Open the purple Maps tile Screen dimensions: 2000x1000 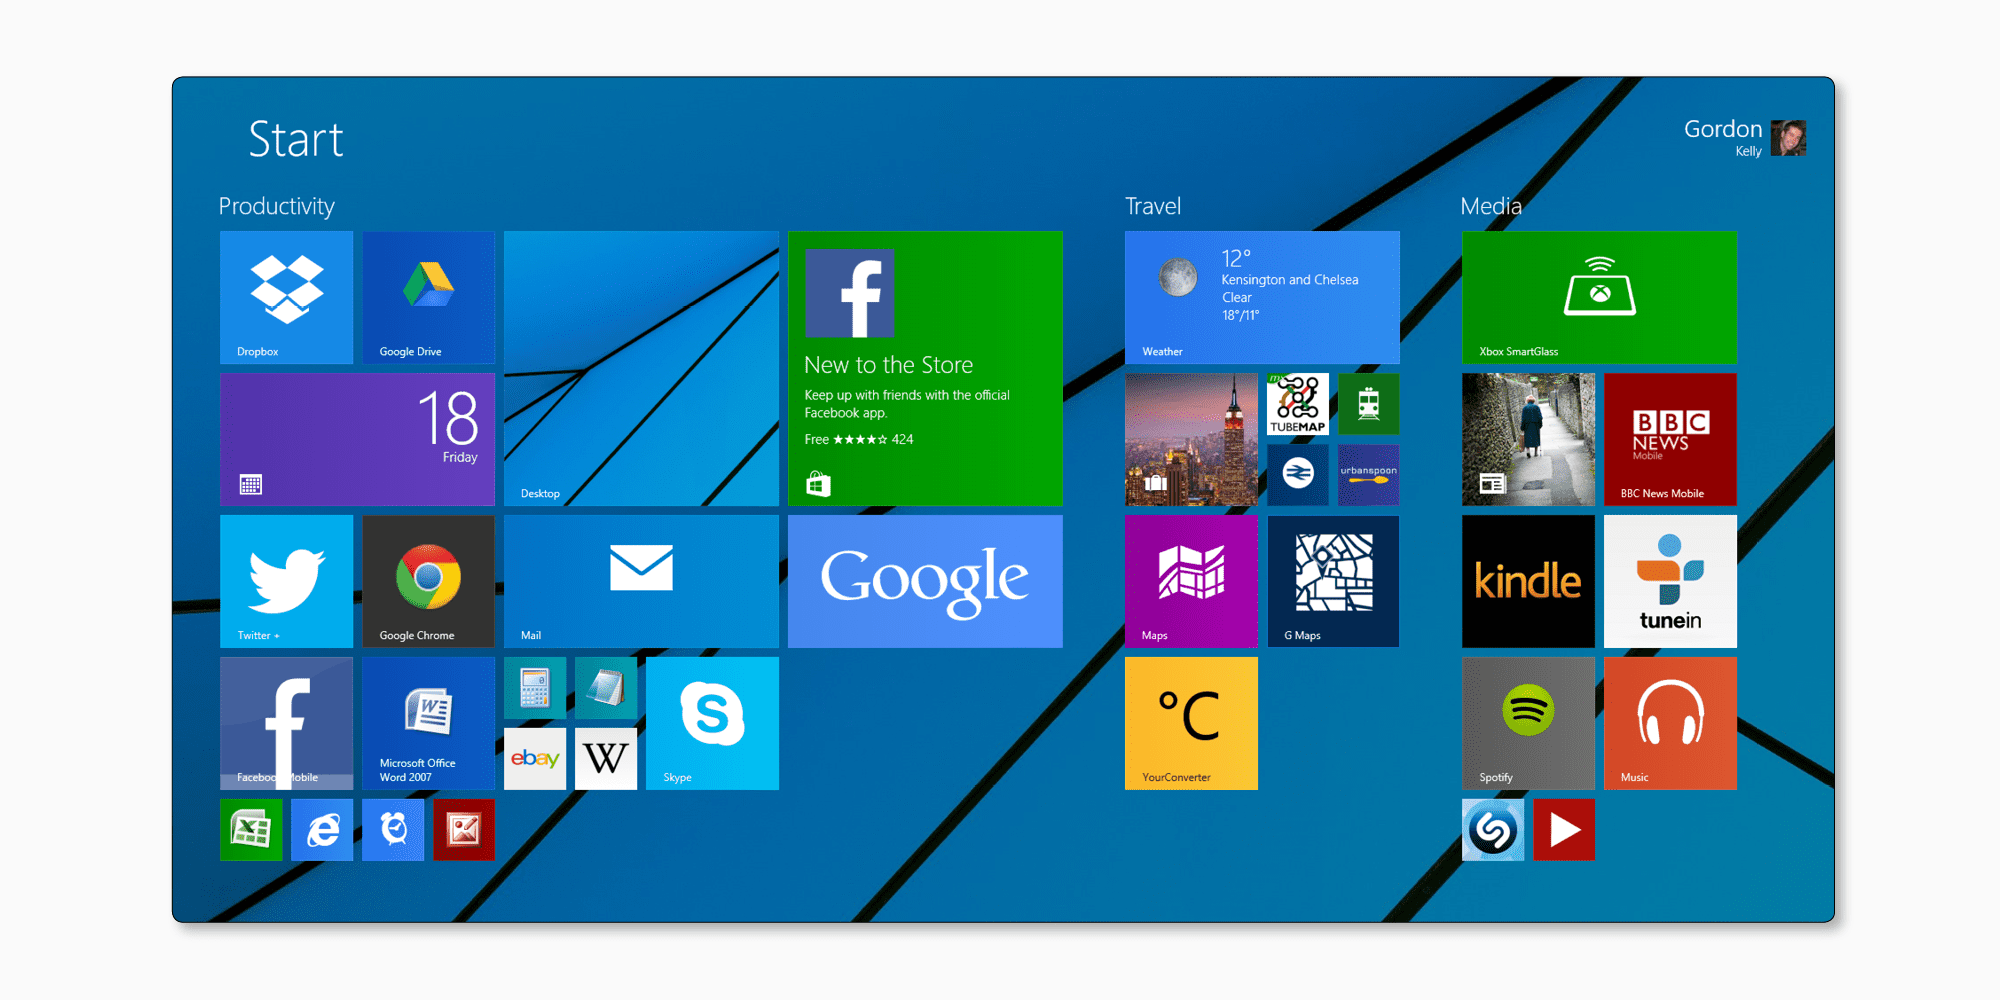coord(1191,581)
